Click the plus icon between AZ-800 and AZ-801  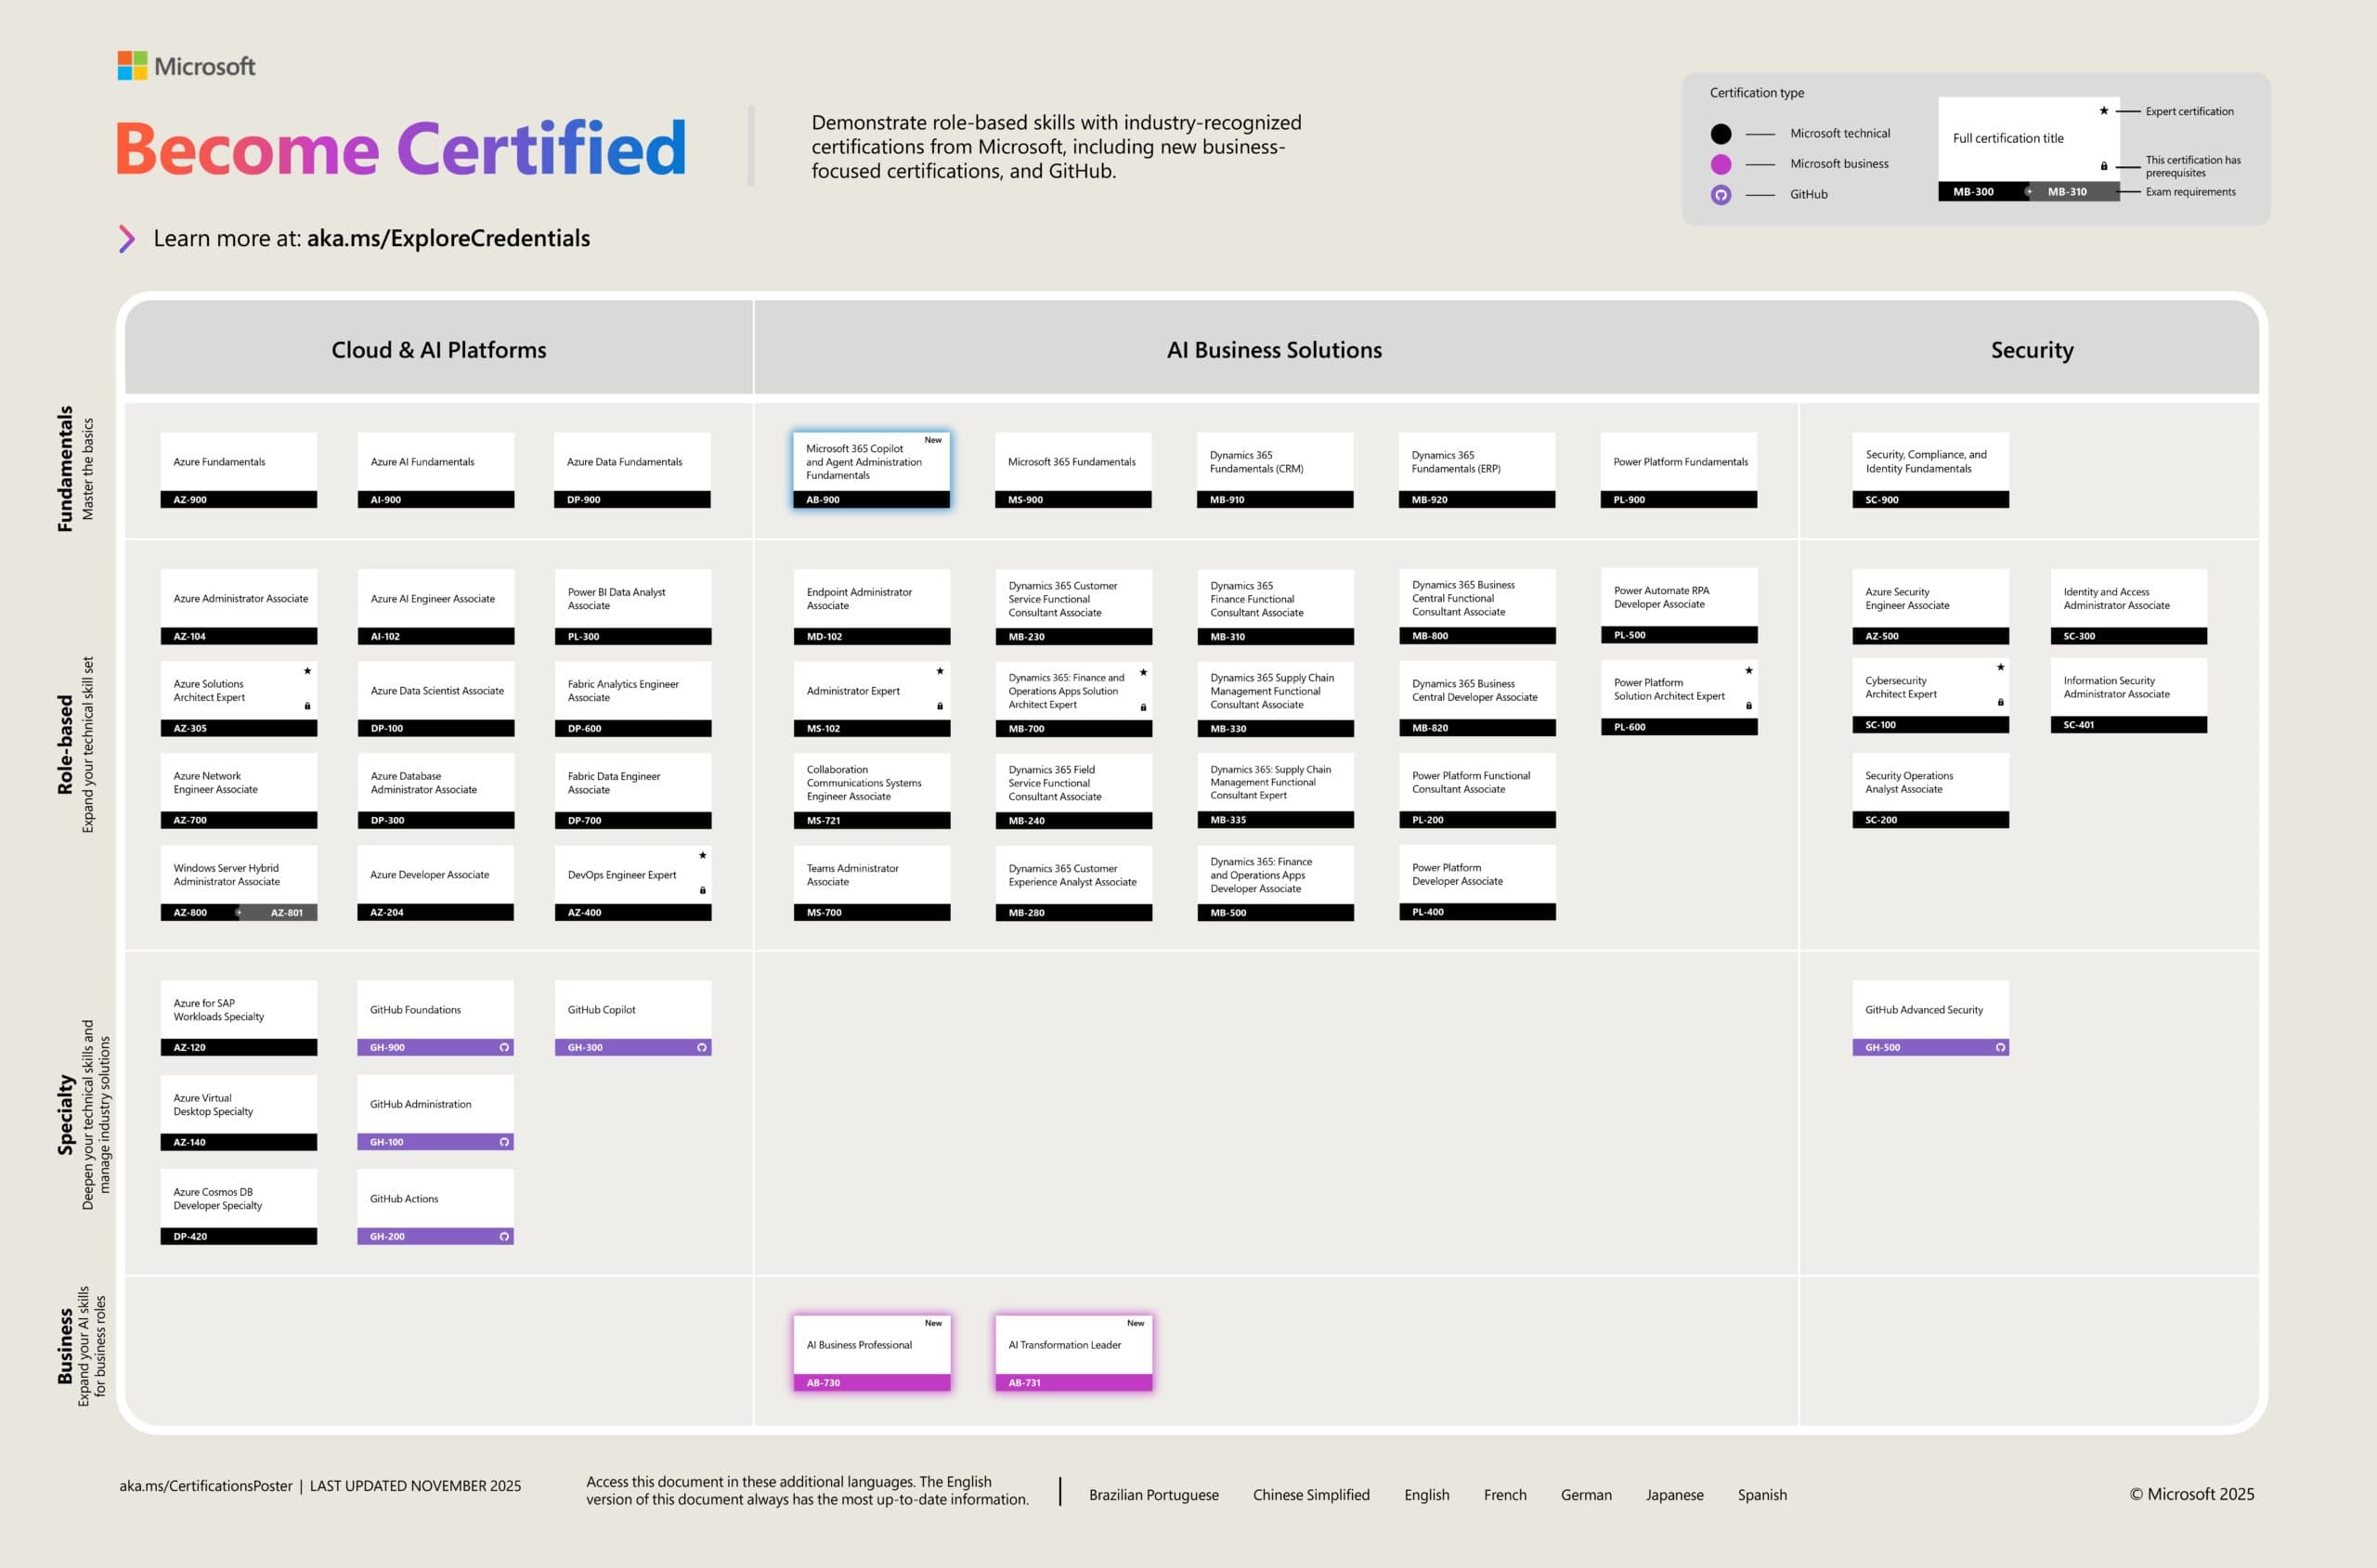click(238, 912)
